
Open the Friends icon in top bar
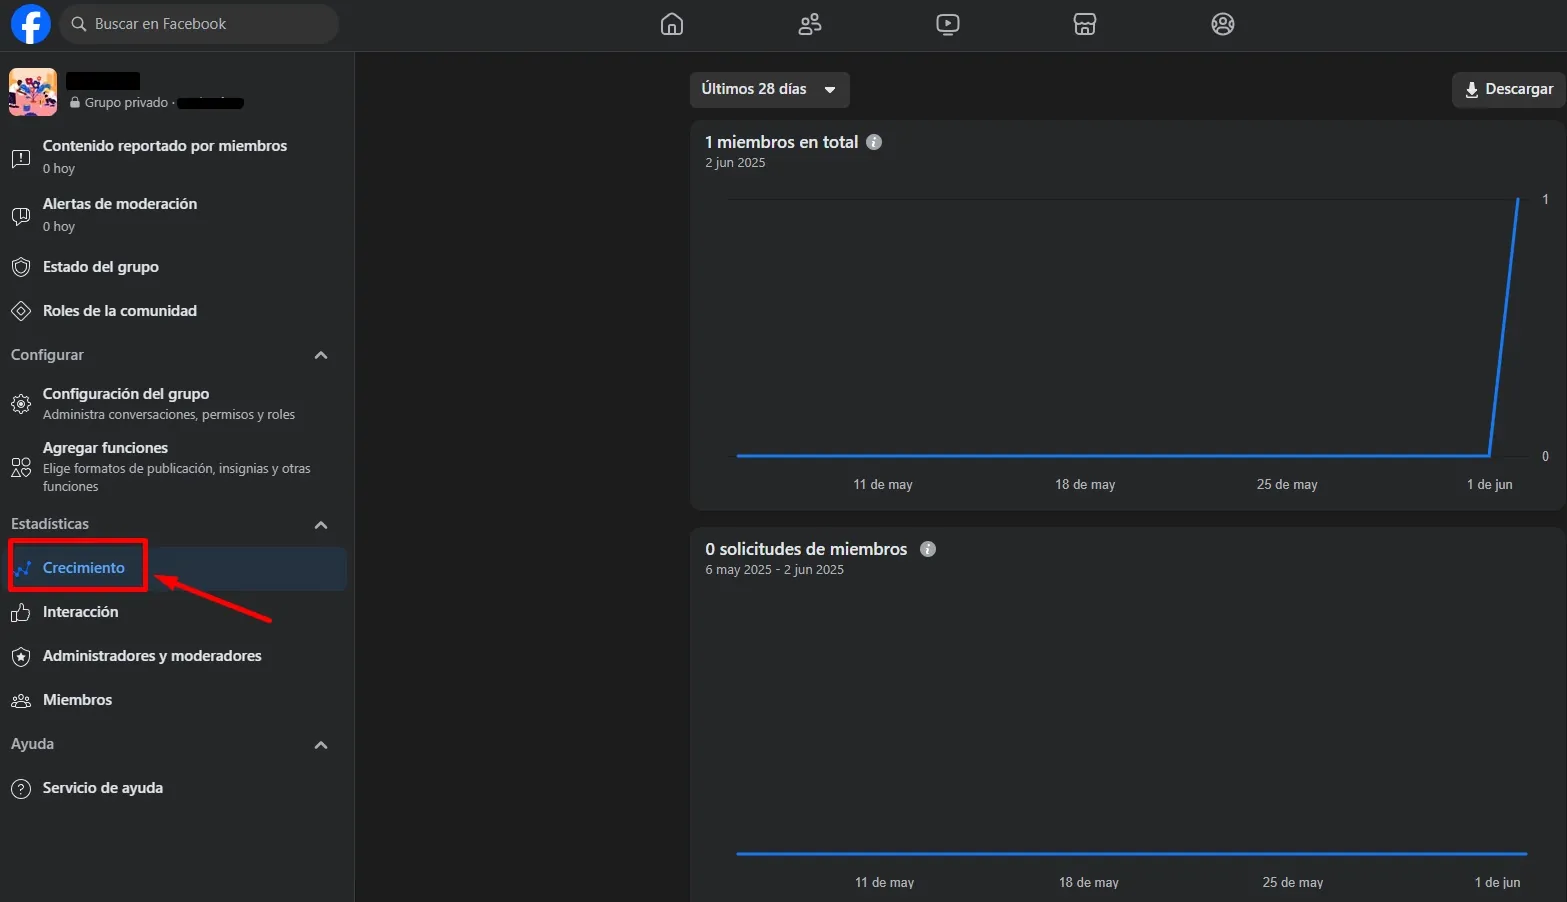click(x=810, y=24)
